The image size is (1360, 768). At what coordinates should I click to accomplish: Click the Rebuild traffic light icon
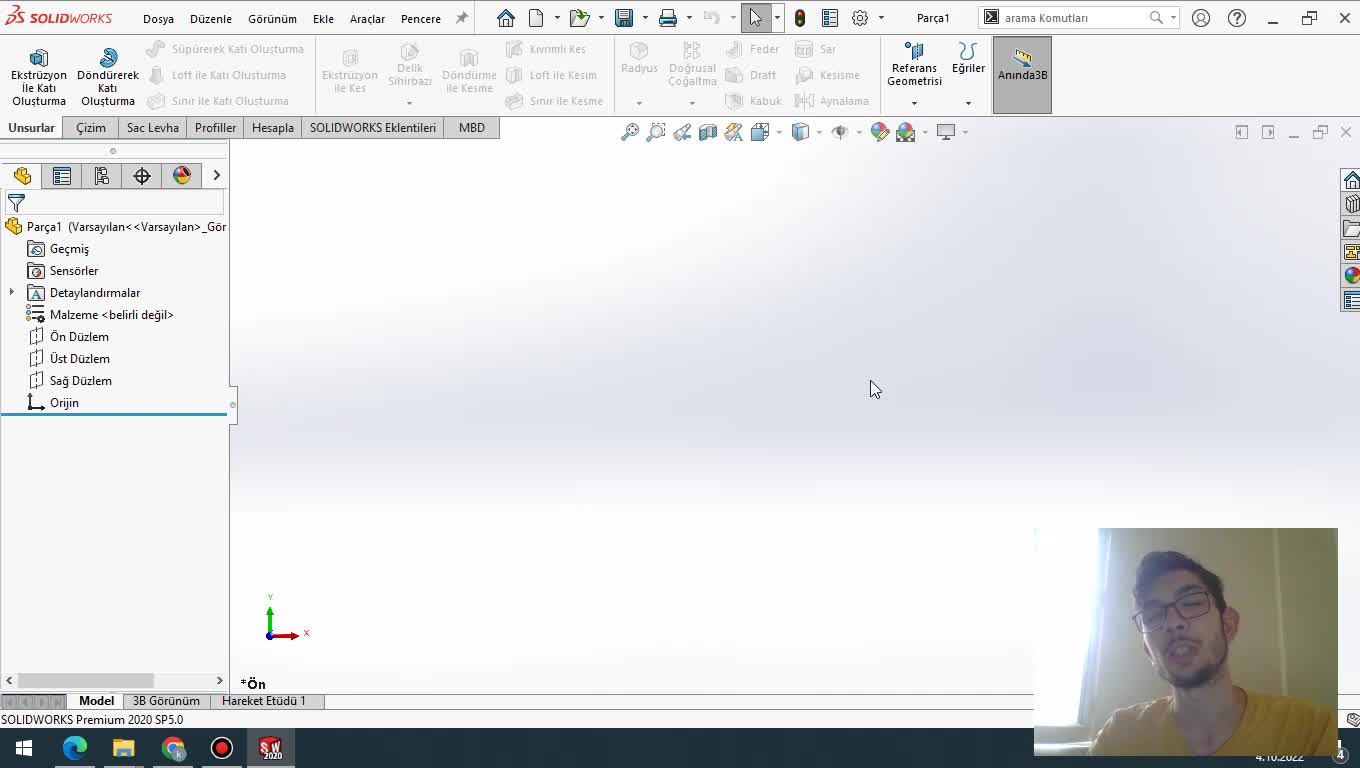(800, 18)
